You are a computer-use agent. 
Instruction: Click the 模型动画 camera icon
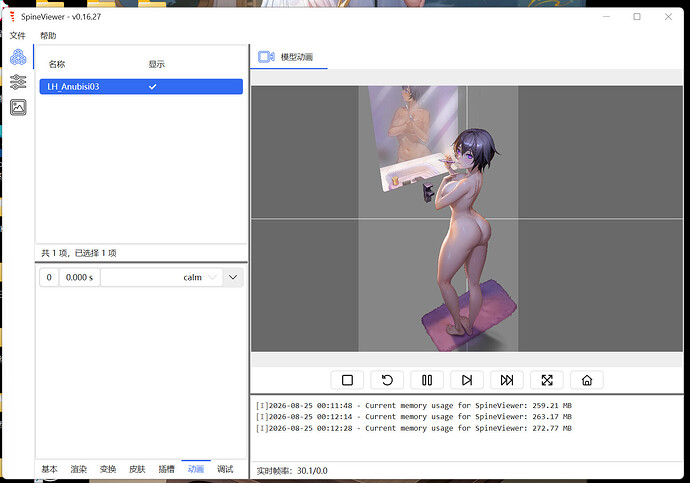tap(266, 57)
